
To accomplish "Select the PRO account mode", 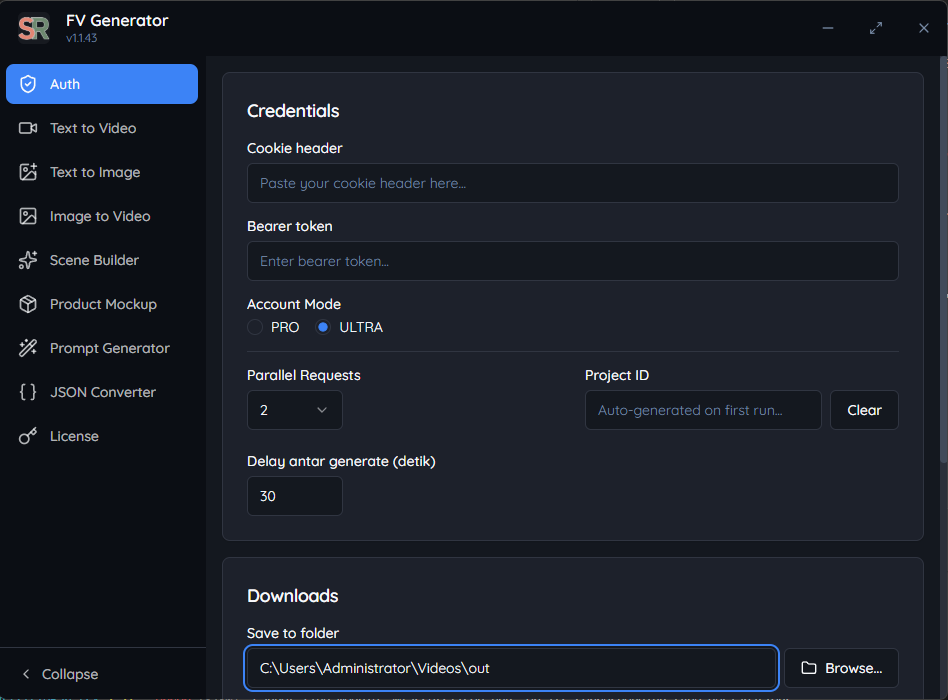I will point(255,327).
